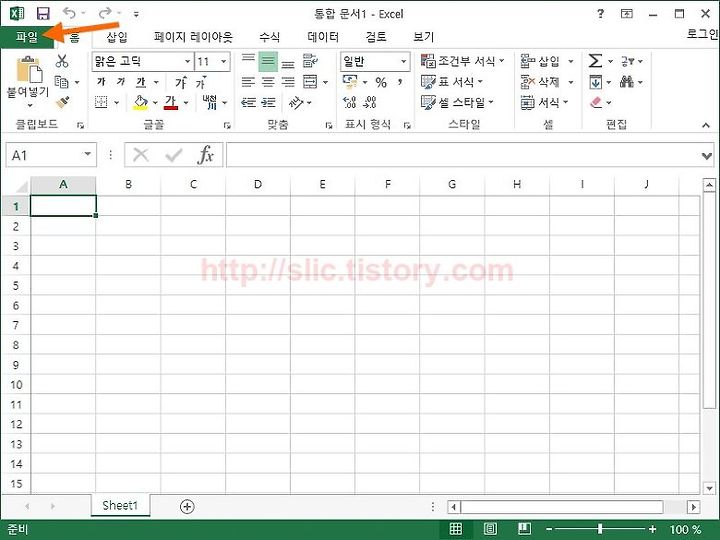Switch to the 보기 tab
The image size is (720, 540).
pyautogui.click(x=423, y=37)
